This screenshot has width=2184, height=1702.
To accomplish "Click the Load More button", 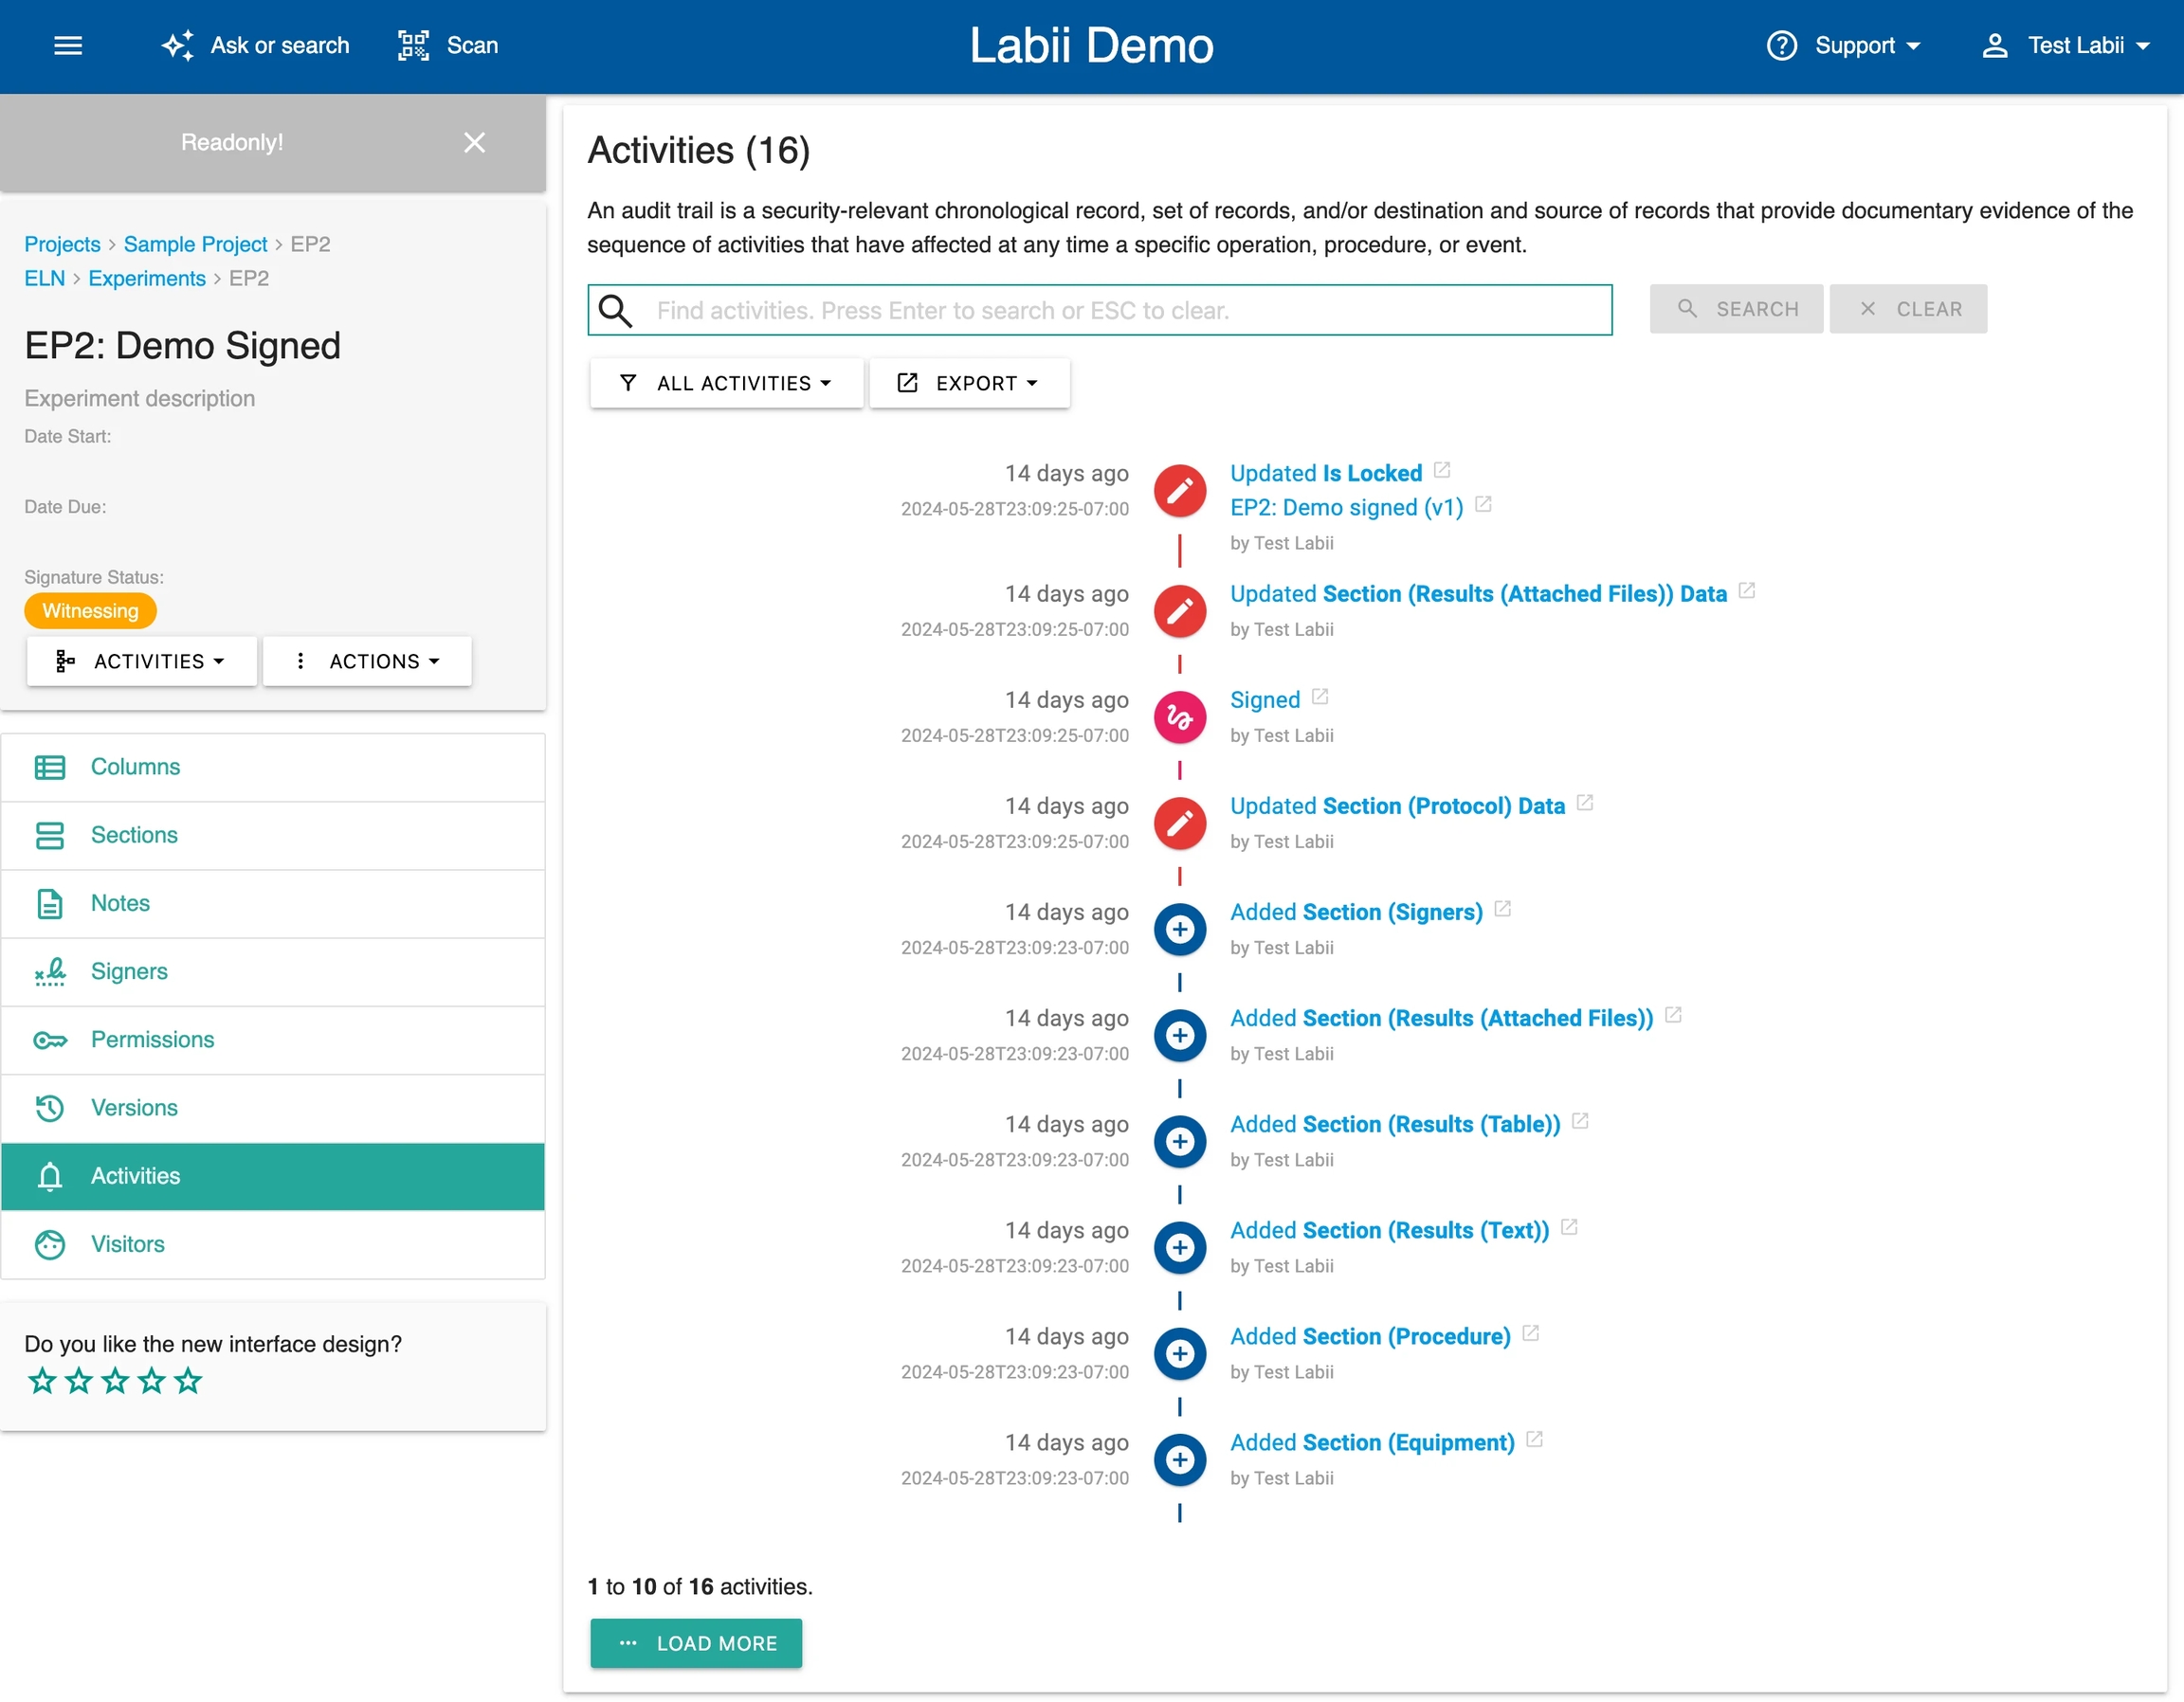I will 696,1642.
